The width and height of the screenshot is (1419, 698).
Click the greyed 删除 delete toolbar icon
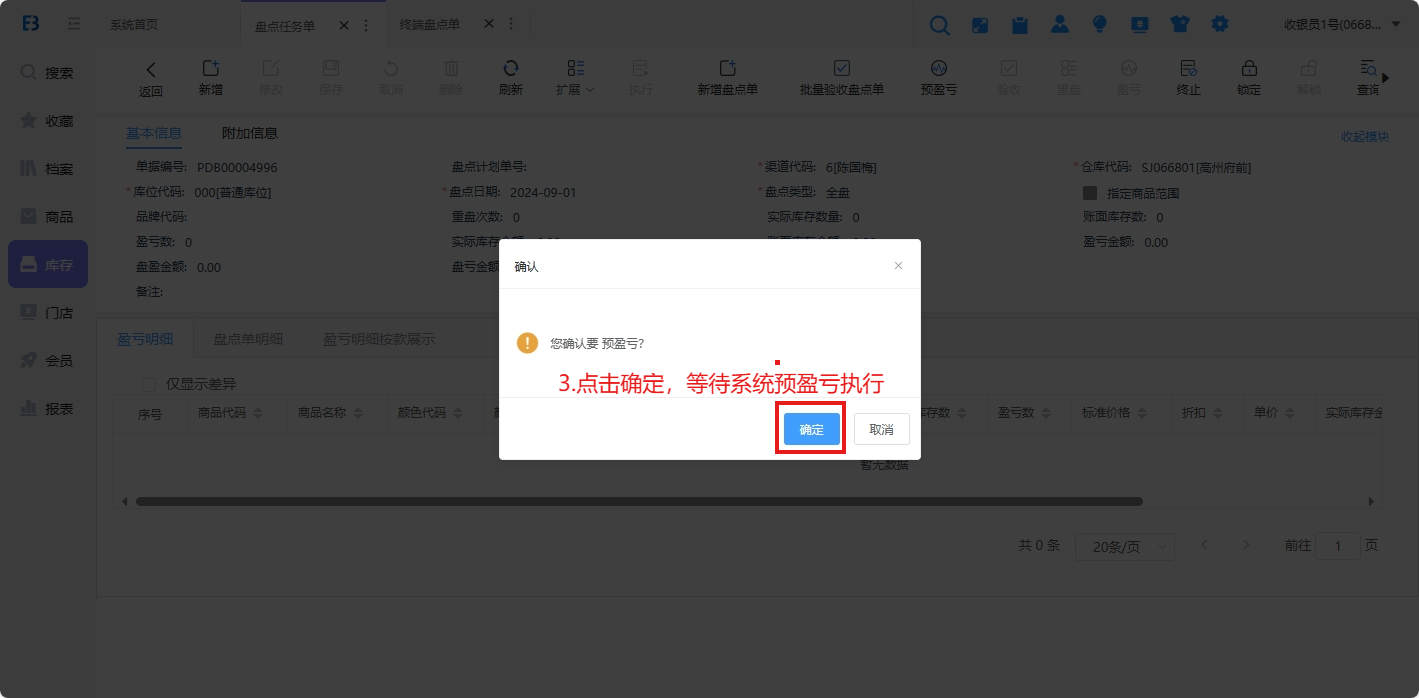(451, 68)
